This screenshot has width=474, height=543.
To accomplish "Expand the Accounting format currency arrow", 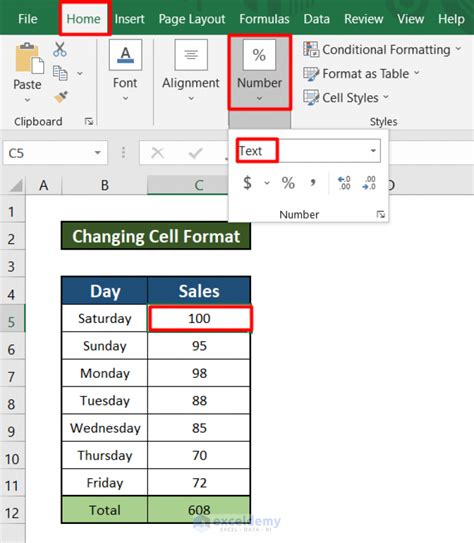I will tap(267, 183).
